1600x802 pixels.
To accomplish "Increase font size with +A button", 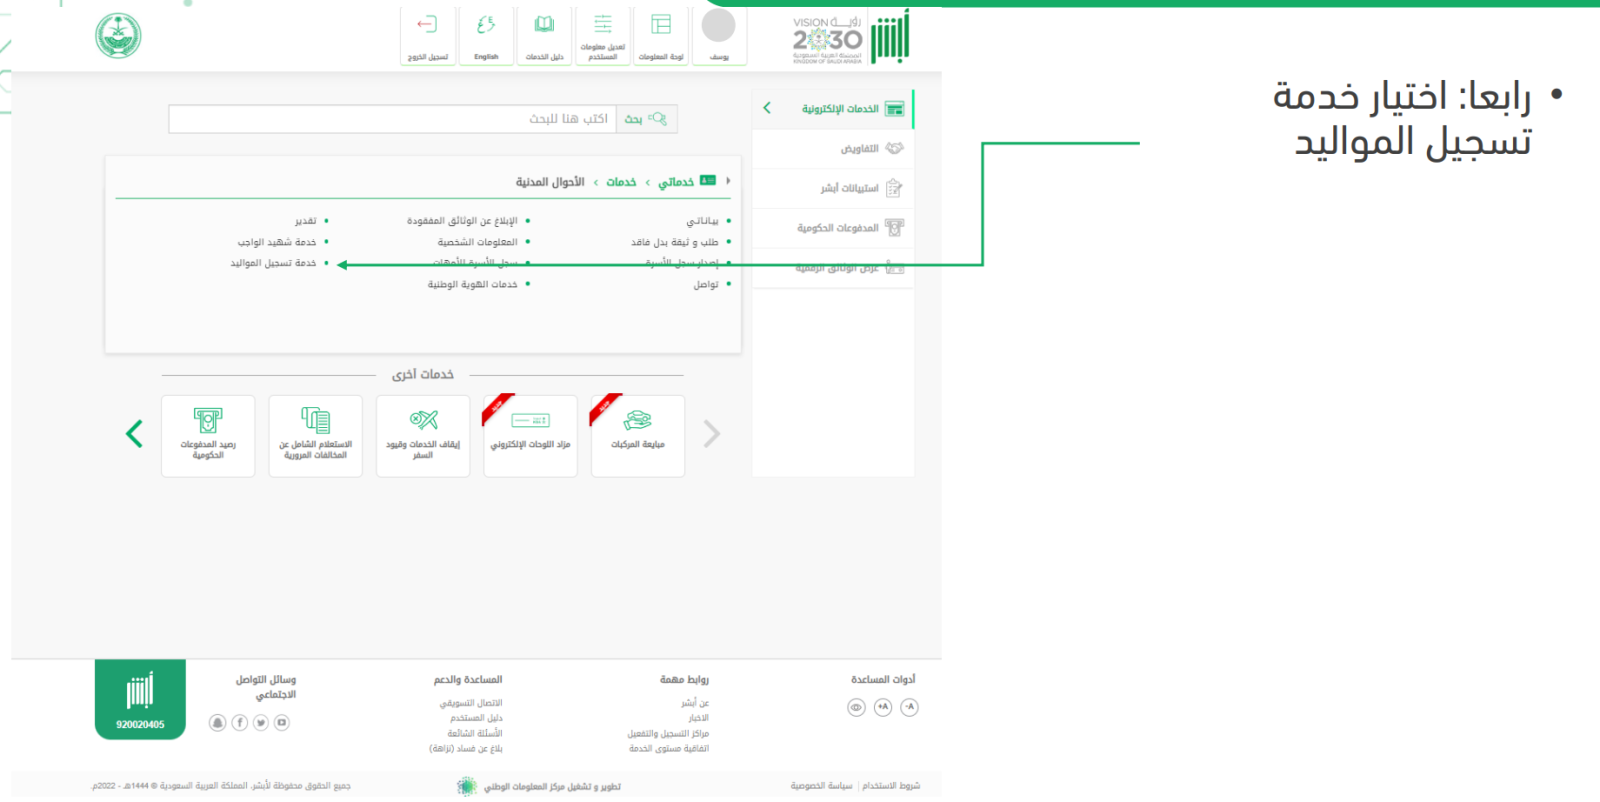I will pyautogui.click(x=883, y=707).
